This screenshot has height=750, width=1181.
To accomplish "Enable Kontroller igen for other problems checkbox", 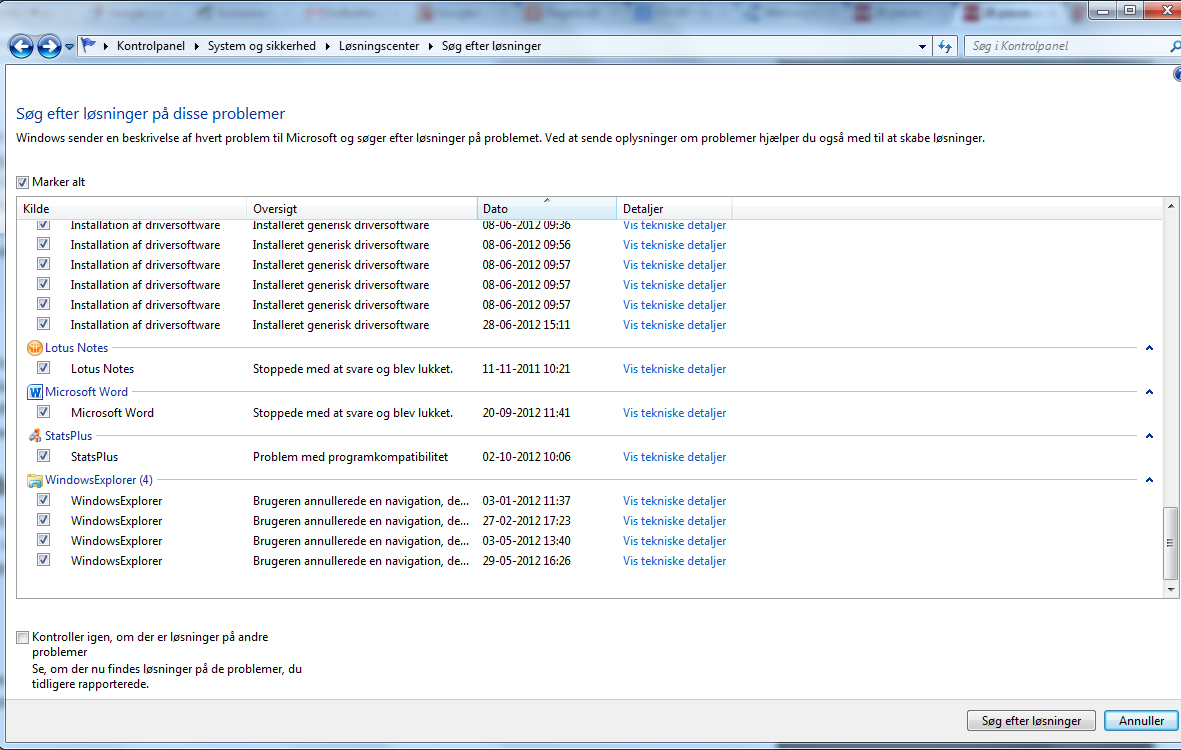I will tap(23, 637).
